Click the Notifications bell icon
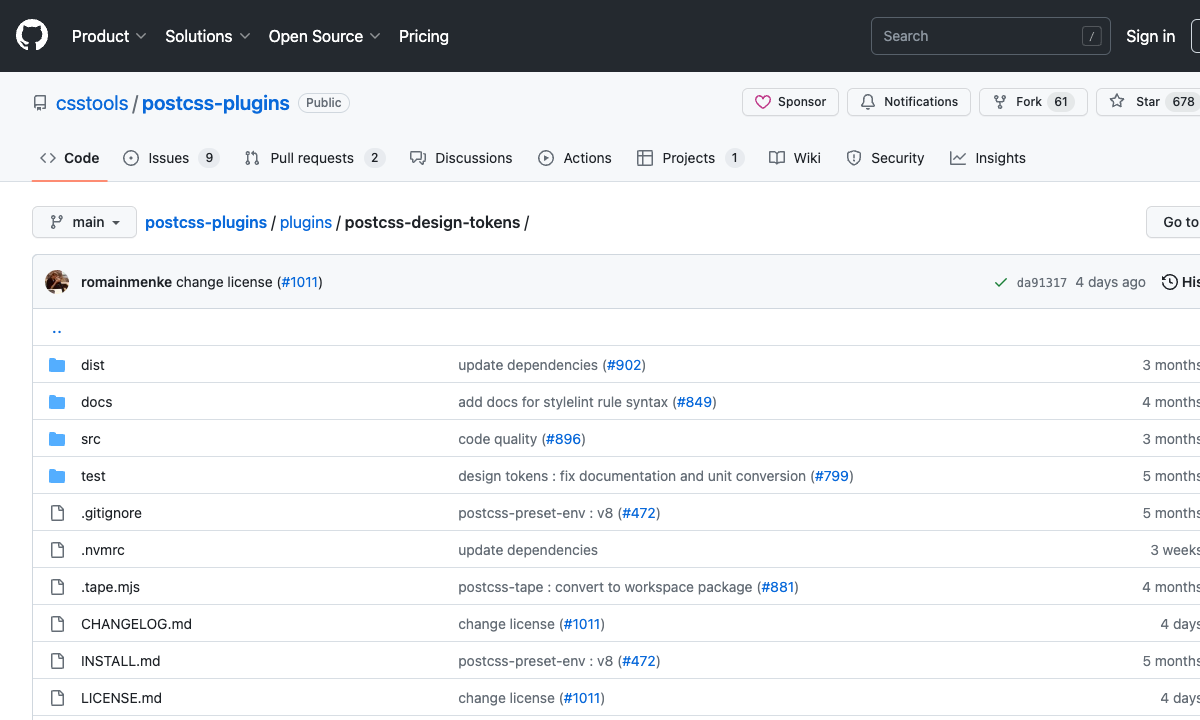1200x720 pixels. tap(868, 101)
